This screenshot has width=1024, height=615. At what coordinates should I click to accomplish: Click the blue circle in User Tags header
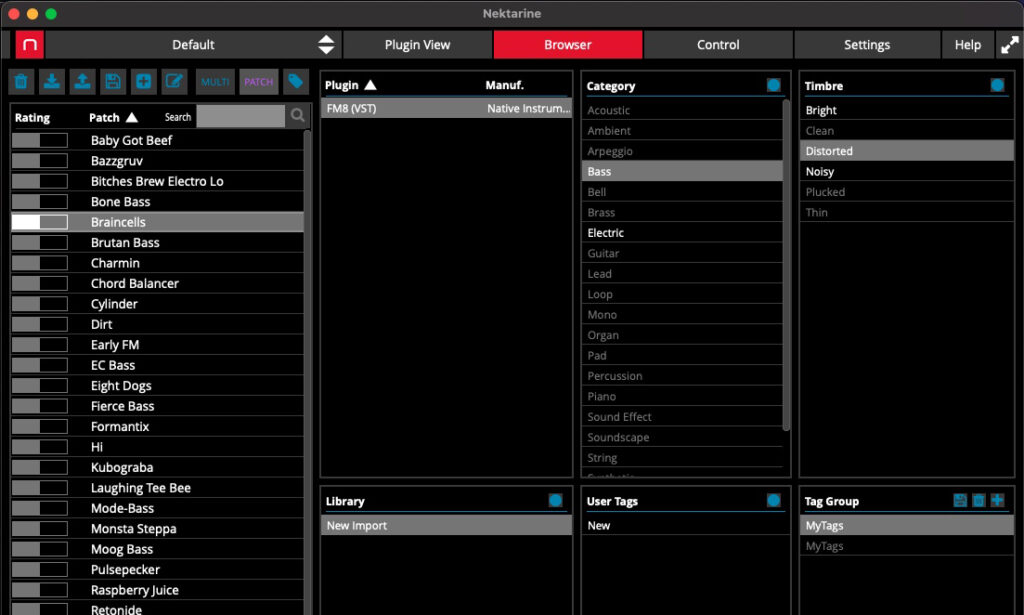[774, 500]
